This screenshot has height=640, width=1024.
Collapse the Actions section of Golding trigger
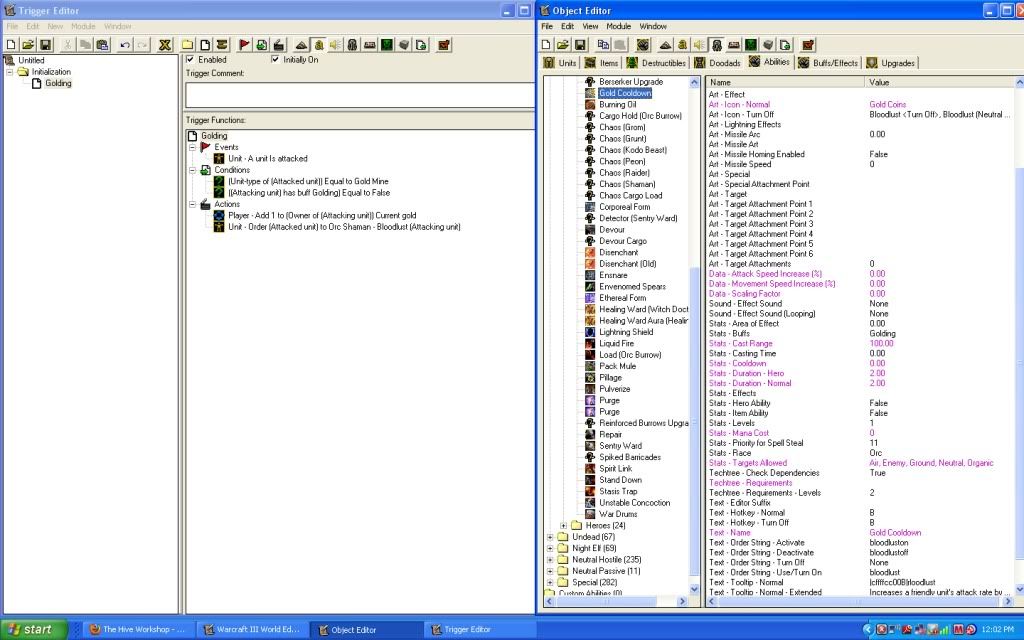[x=193, y=204]
